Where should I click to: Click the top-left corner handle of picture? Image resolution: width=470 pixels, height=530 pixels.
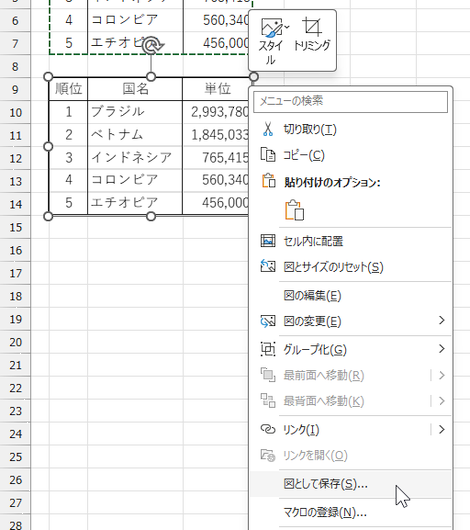point(48,77)
